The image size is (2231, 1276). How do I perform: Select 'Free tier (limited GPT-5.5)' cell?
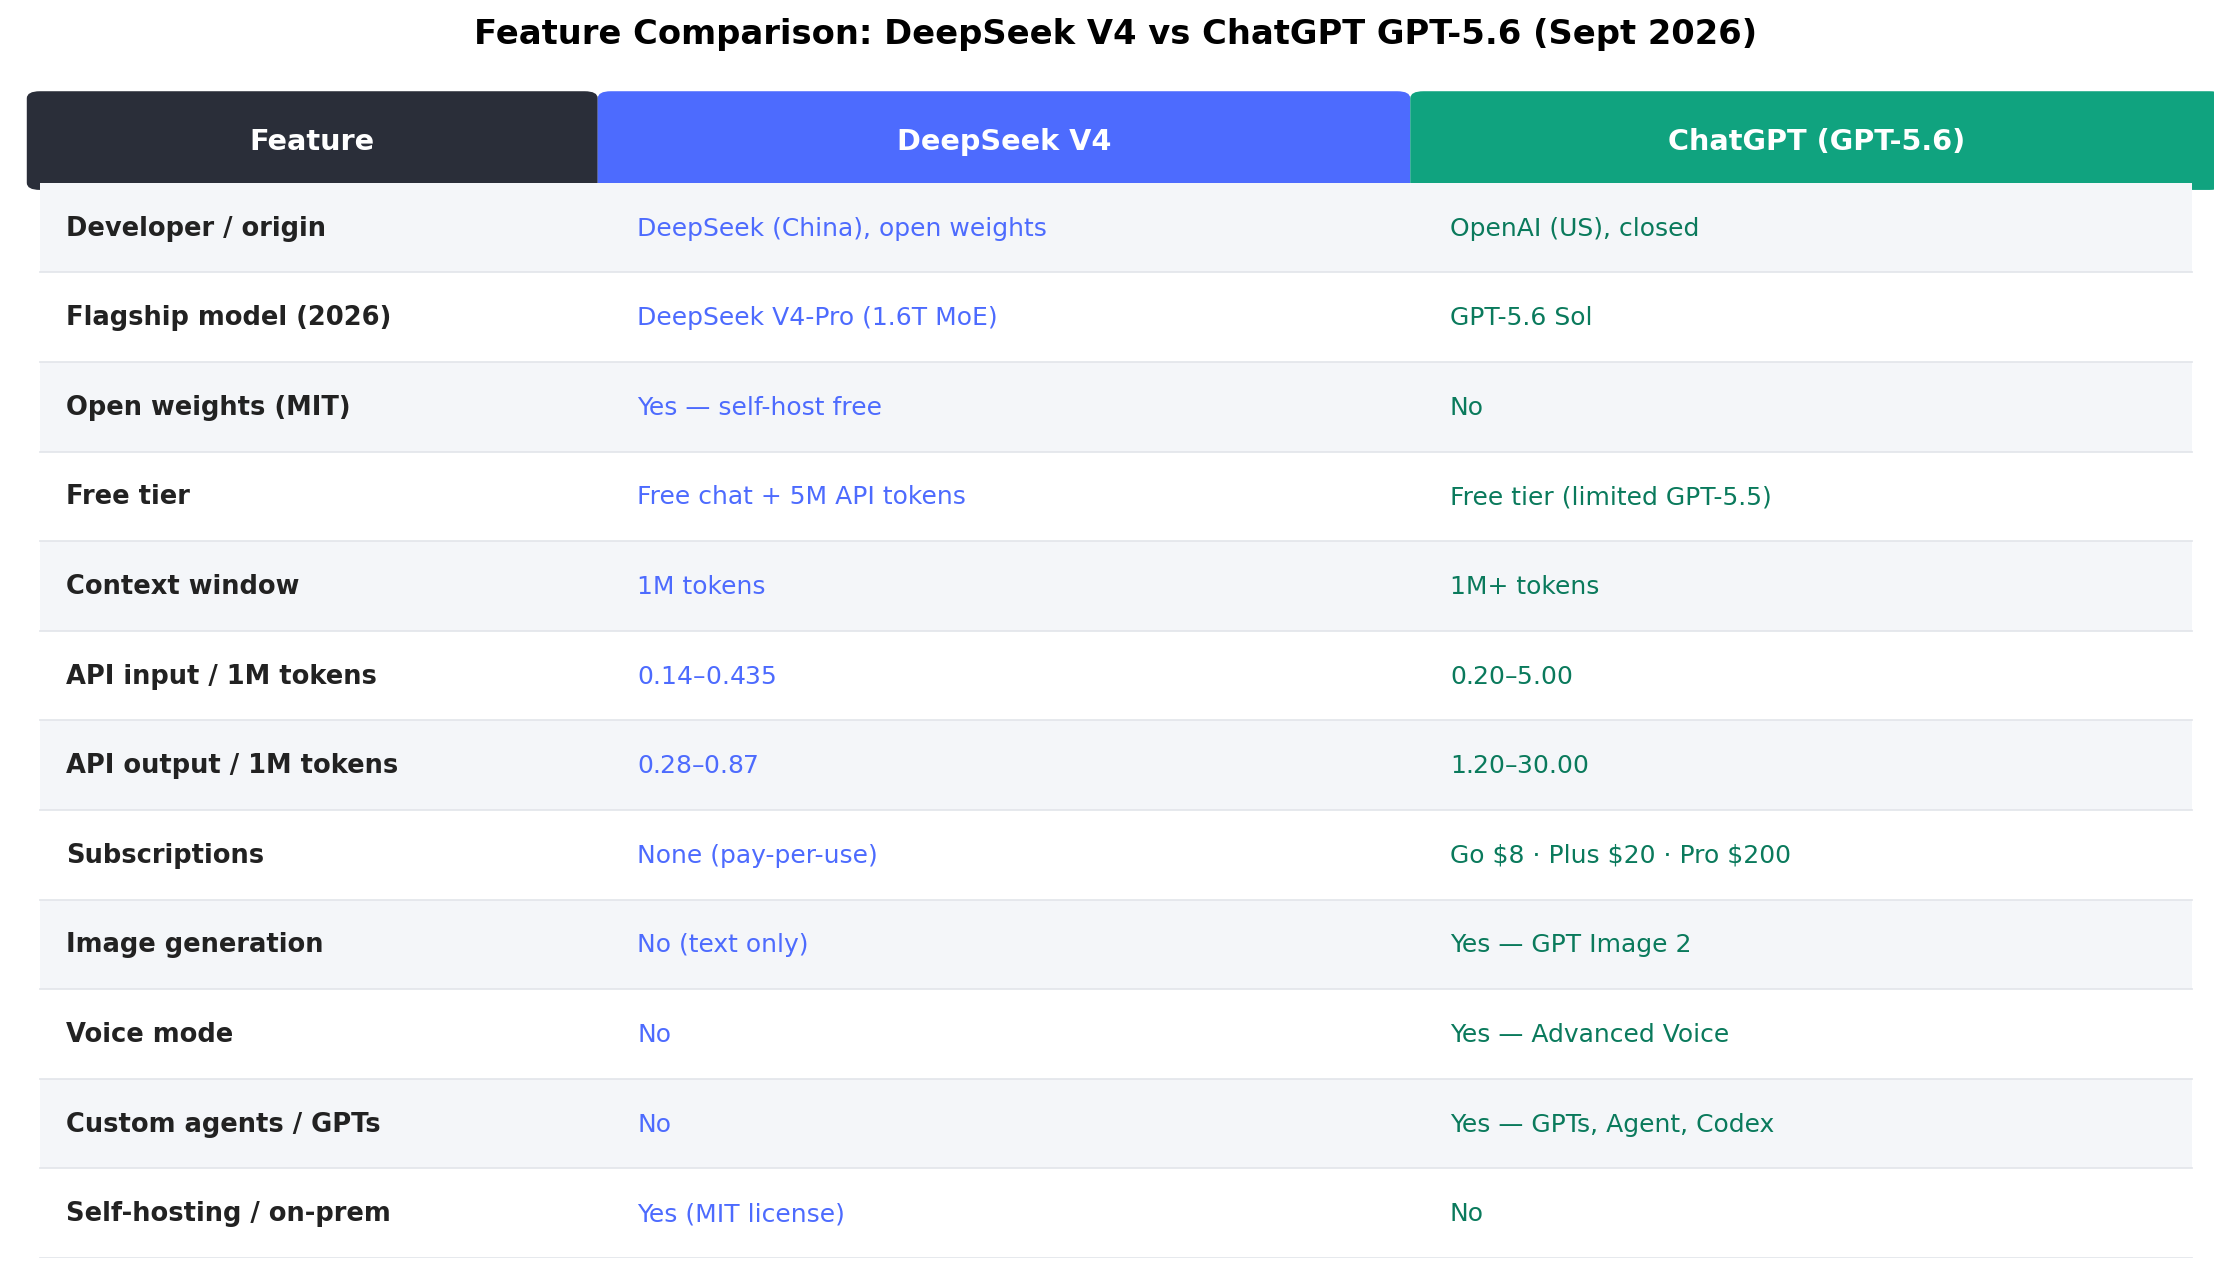tap(1610, 497)
